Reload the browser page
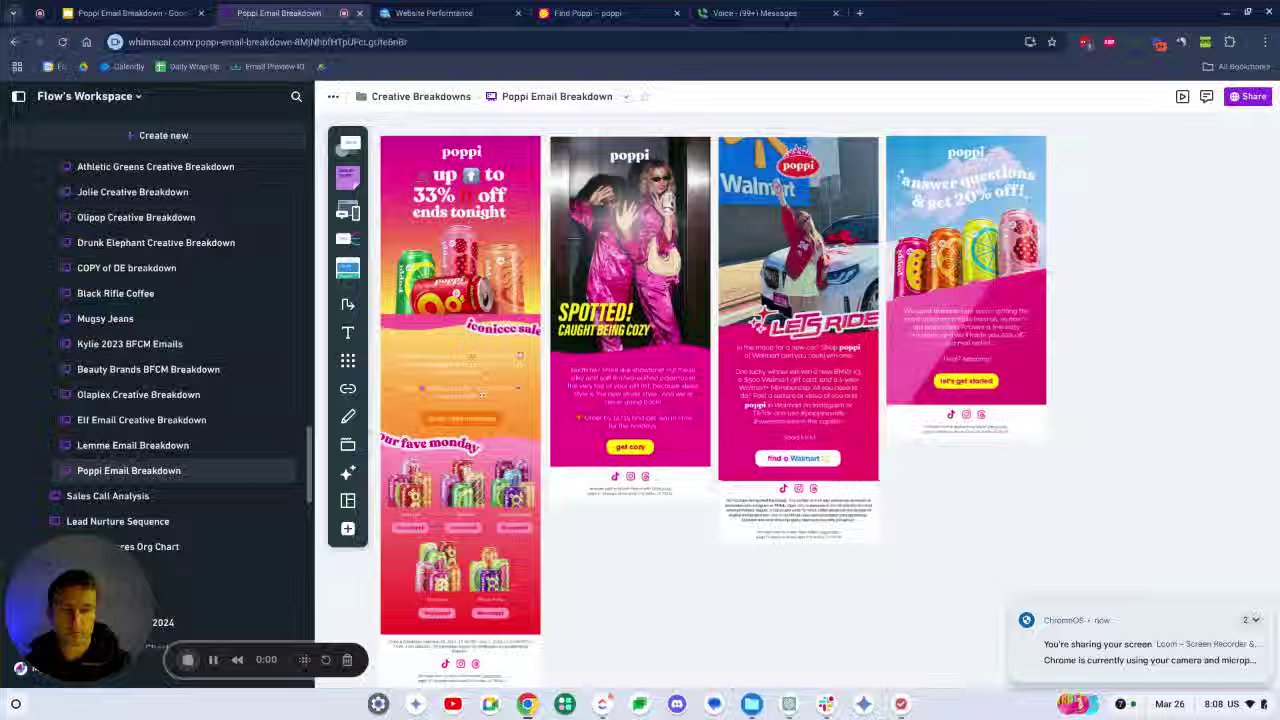This screenshot has height=720, width=1280. 62,42
